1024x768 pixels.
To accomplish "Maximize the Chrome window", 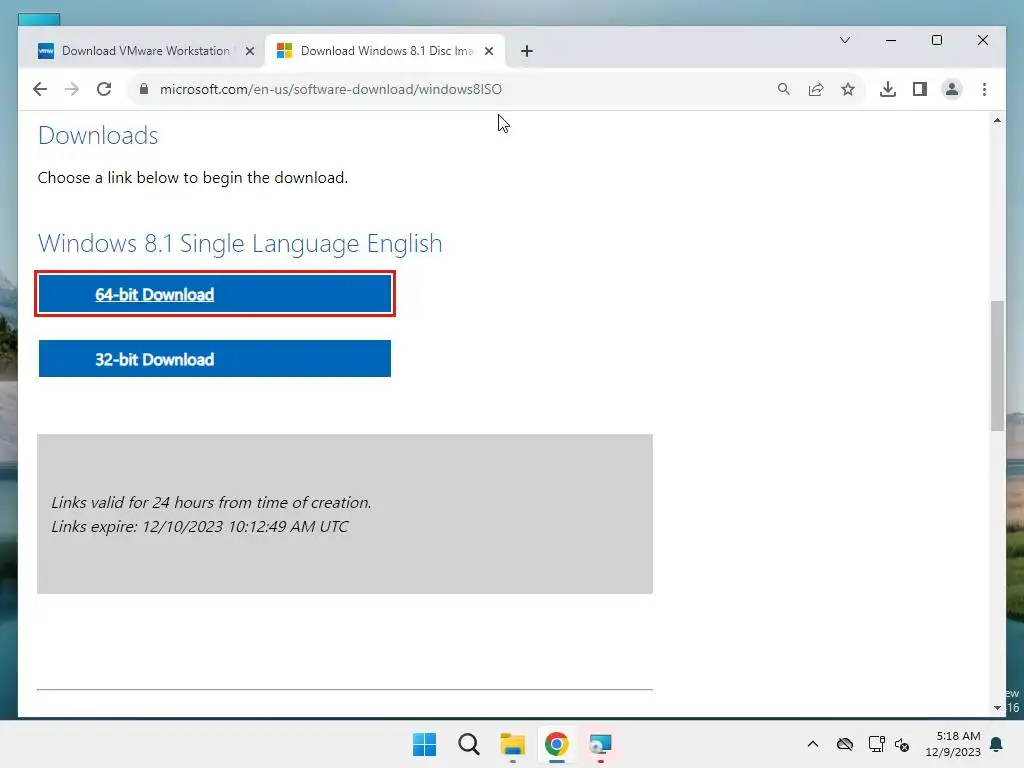I will coord(936,40).
